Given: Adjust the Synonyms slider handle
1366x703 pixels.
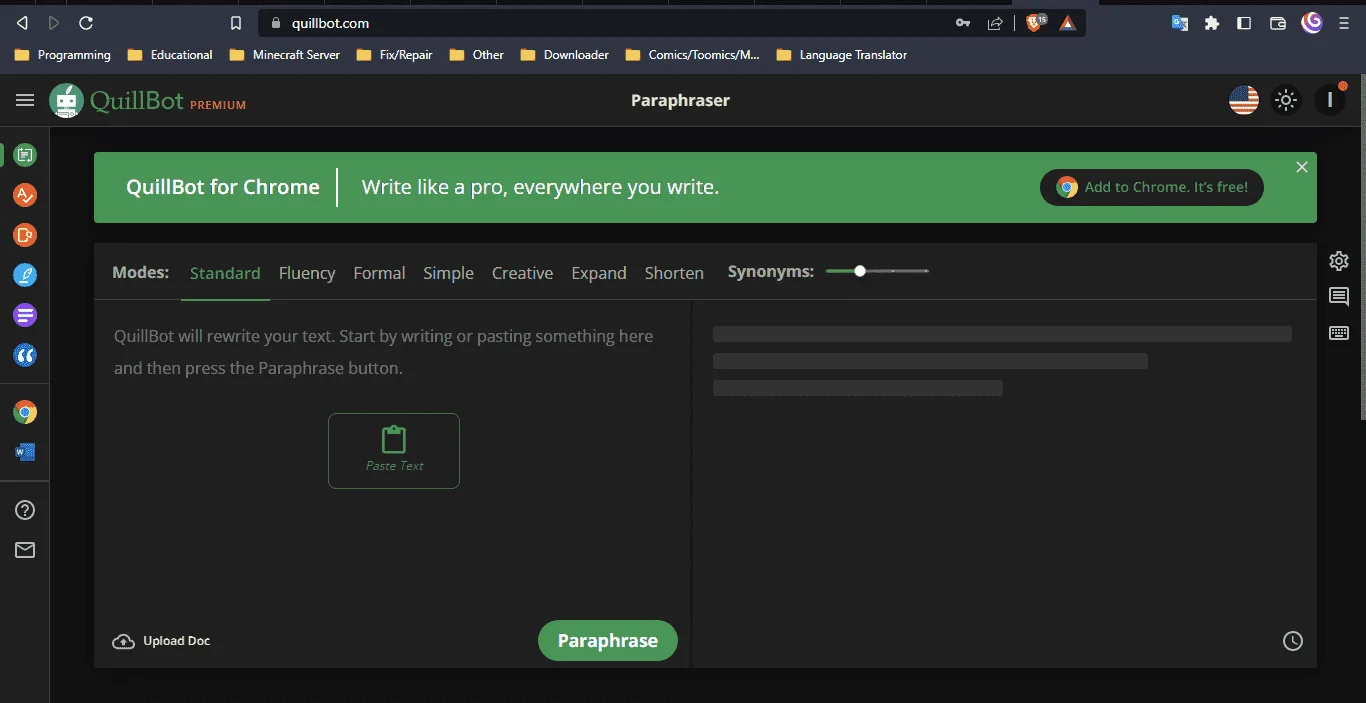Looking at the screenshot, I should coord(860,271).
